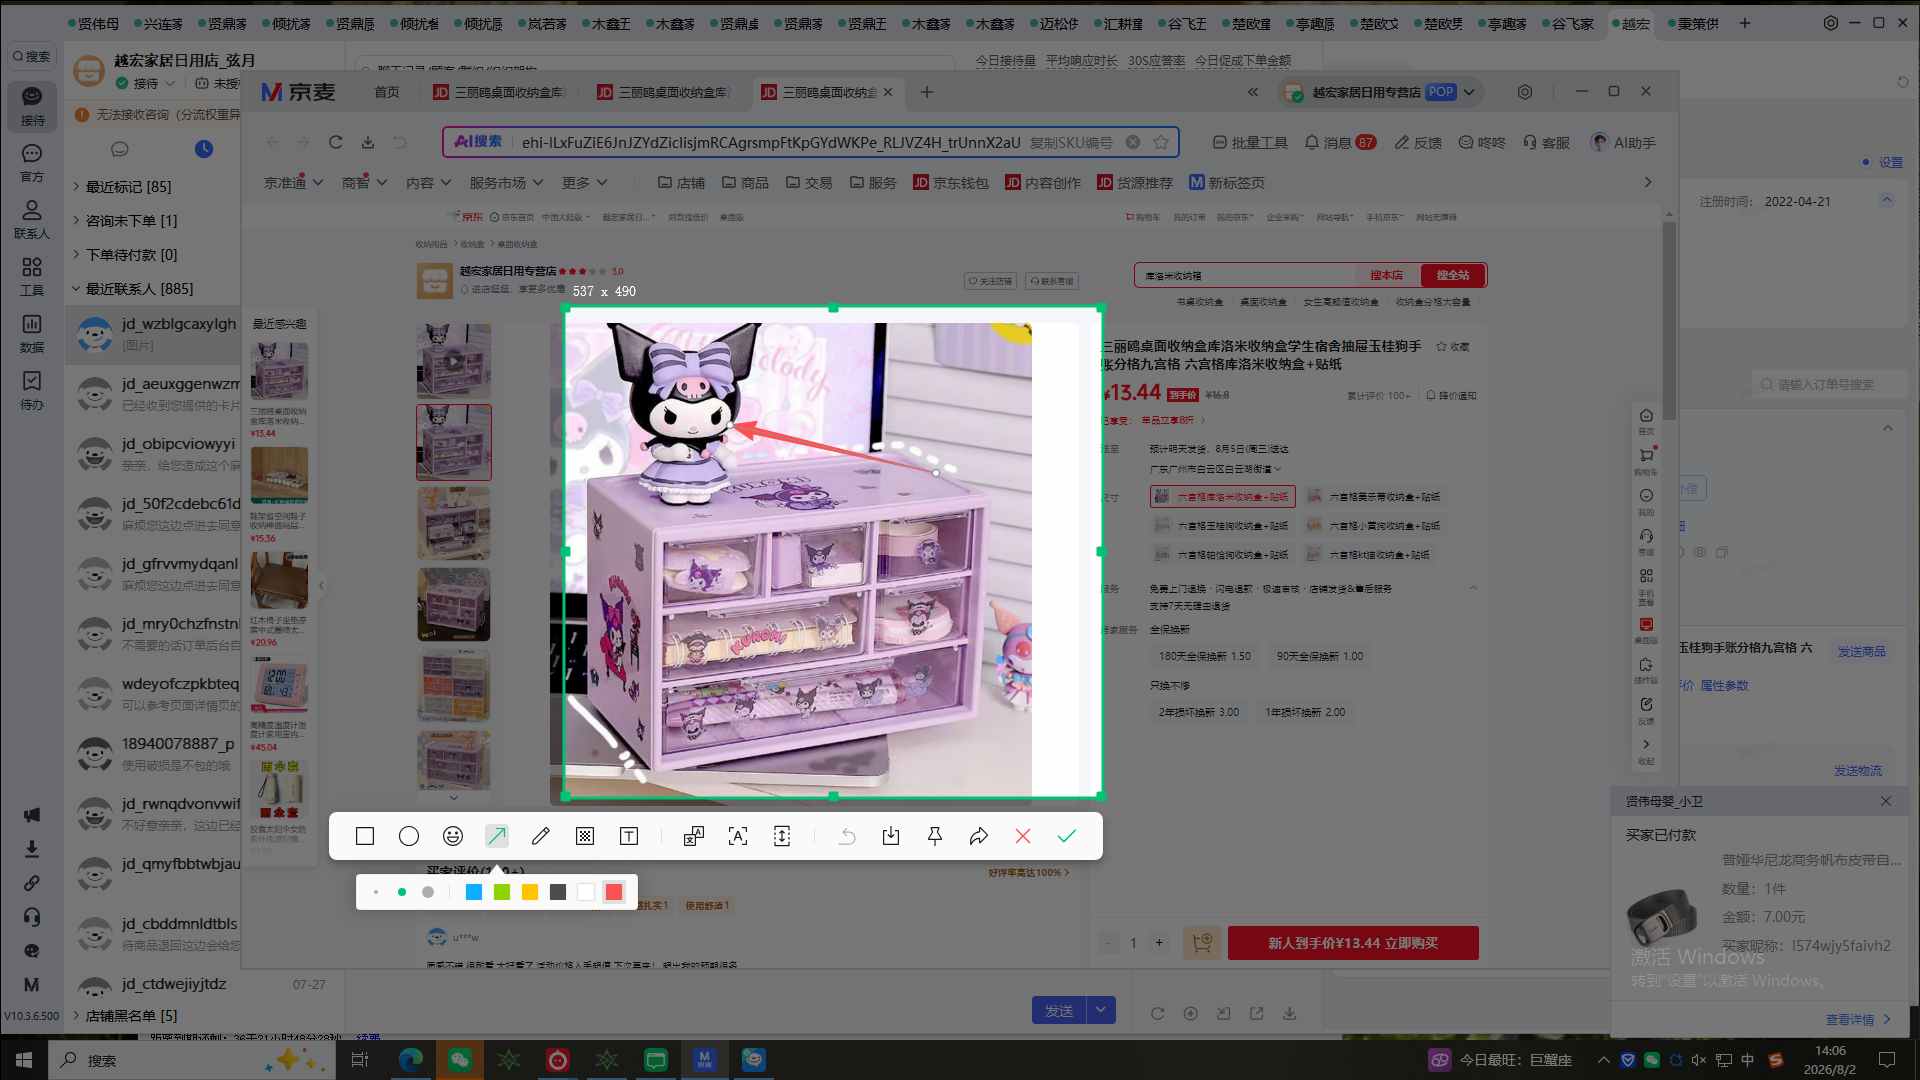Pick the white annotation color
The width and height of the screenshot is (1920, 1080).
coord(586,892)
